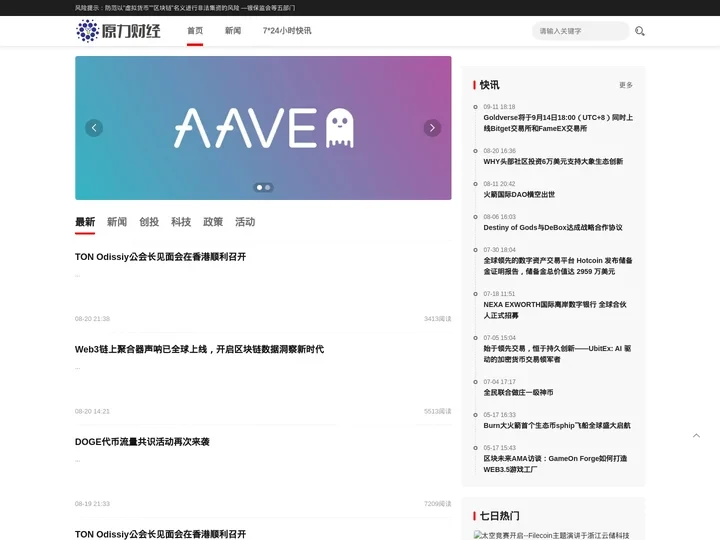
Task: Open 火箭国际DAO横空出世 flash news
Action: coord(519,195)
